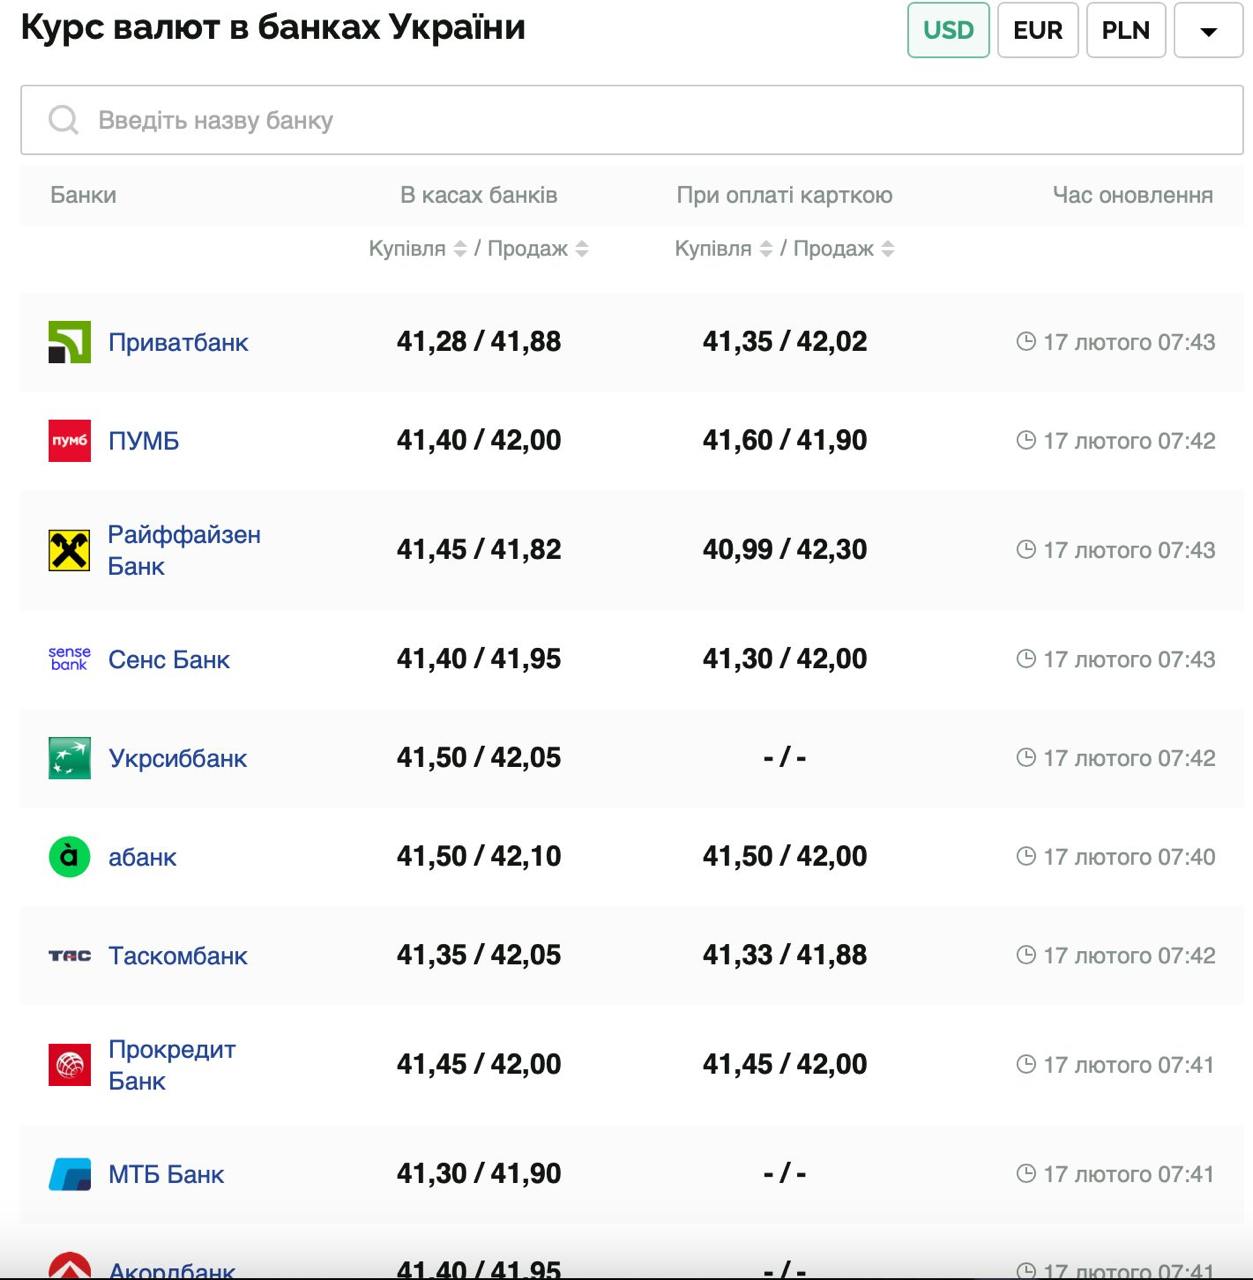Click the bank name search field
Viewport: 1253px width, 1280px height.
631,120
